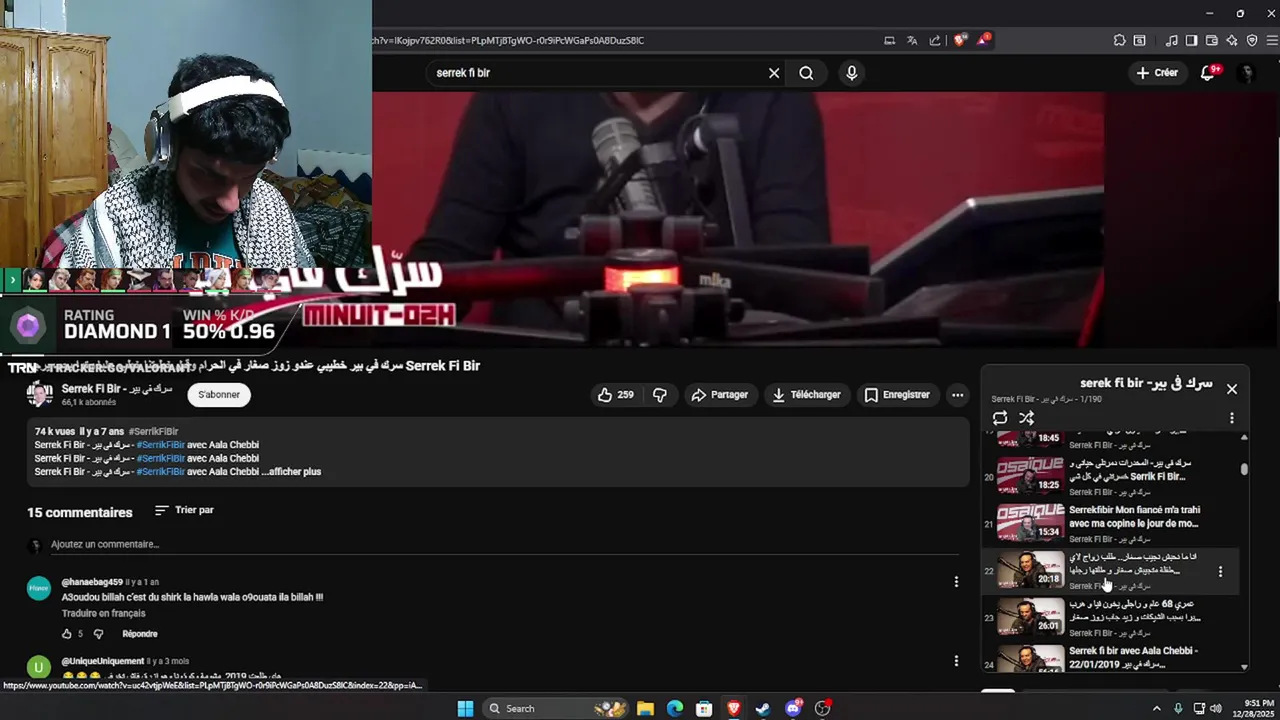Open three-dot menu for playlist video 22
The height and width of the screenshot is (720, 1280).
click(1220, 572)
